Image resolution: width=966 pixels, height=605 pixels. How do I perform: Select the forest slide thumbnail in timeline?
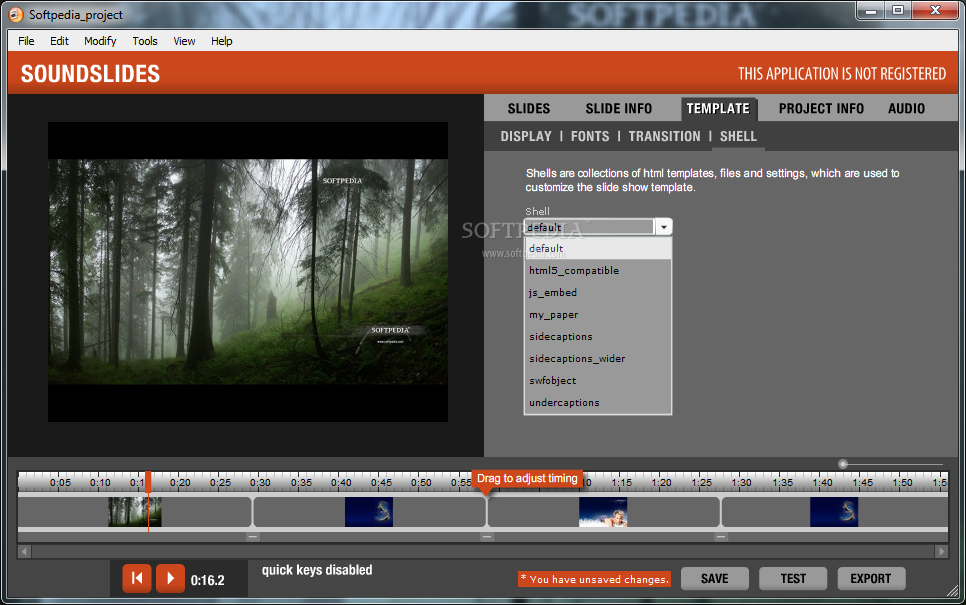[135, 512]
